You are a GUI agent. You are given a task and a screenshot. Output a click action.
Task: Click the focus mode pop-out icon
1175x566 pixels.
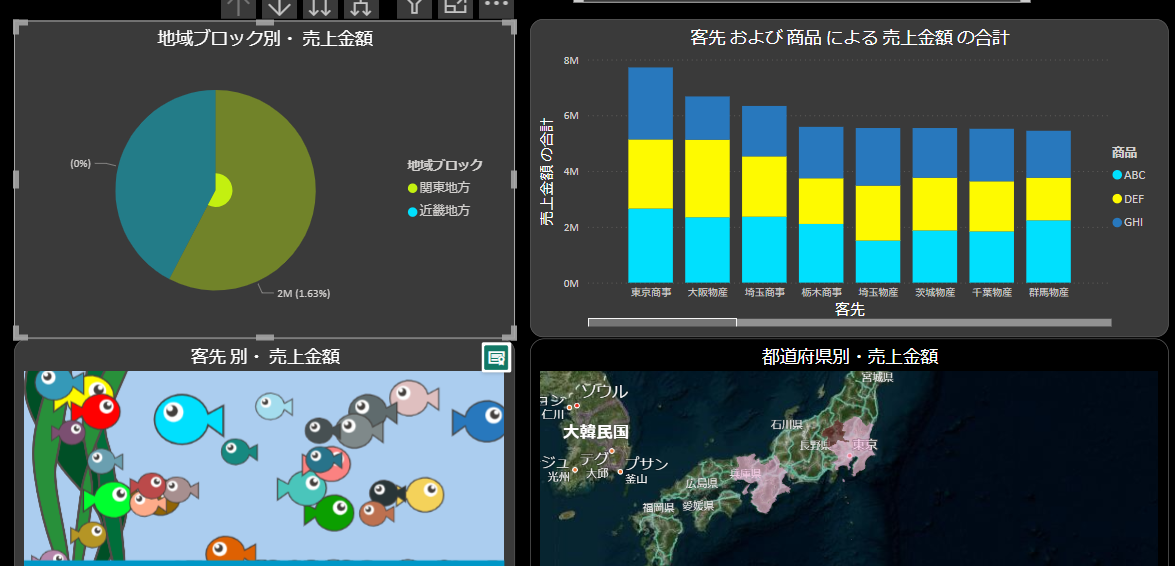point(455,6)
